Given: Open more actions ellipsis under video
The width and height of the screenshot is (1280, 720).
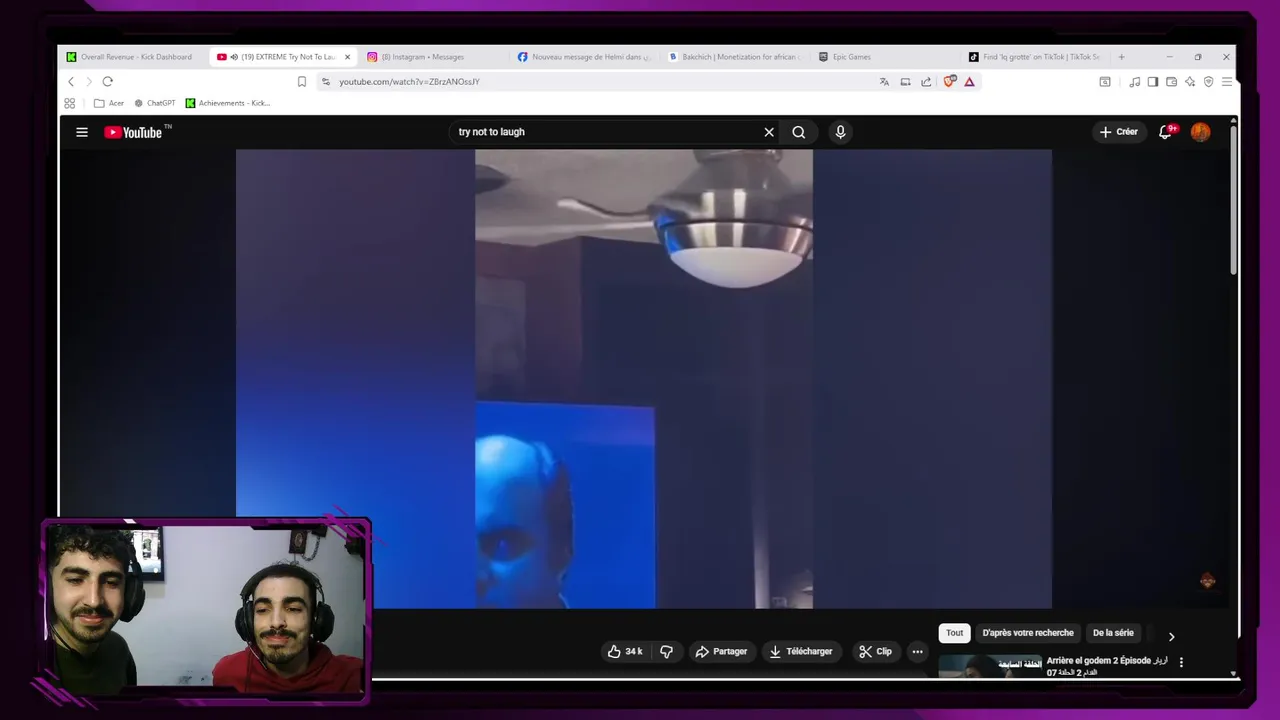Looking at the screenshot, I should pyautogui.click(x=917, y=651).
